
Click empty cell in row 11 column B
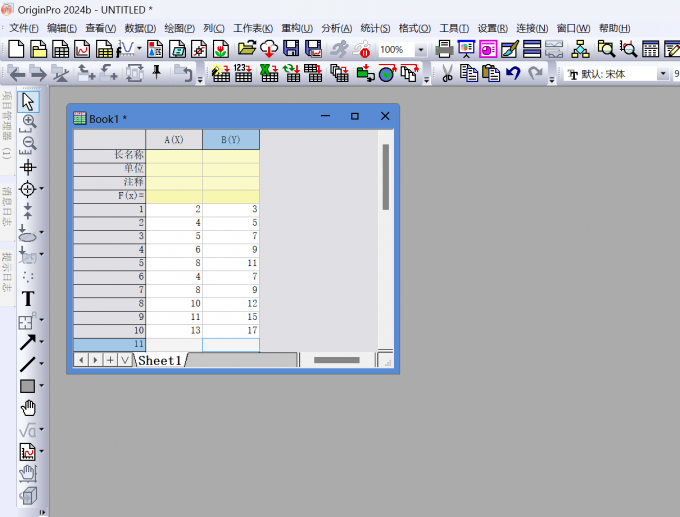(231, 345)
